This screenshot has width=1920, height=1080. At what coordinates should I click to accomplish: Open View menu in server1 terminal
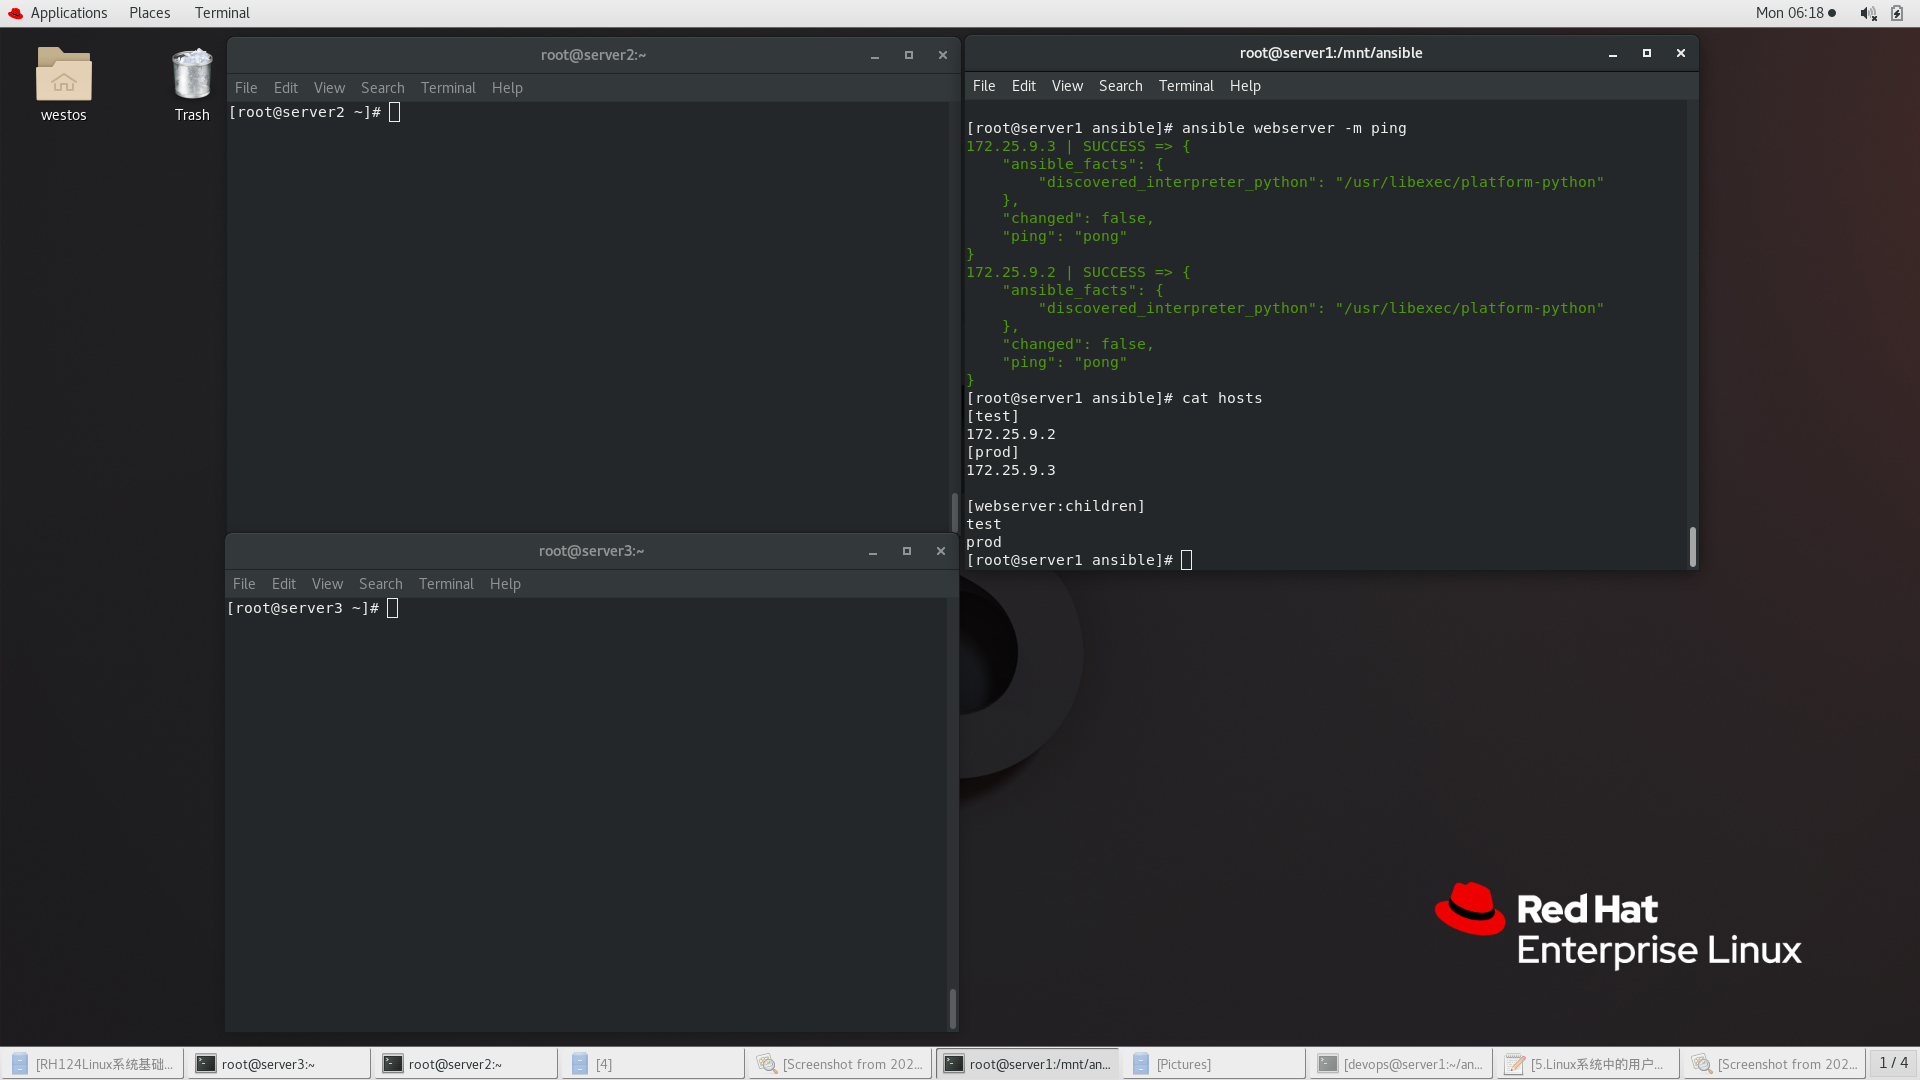(1067, 86)
